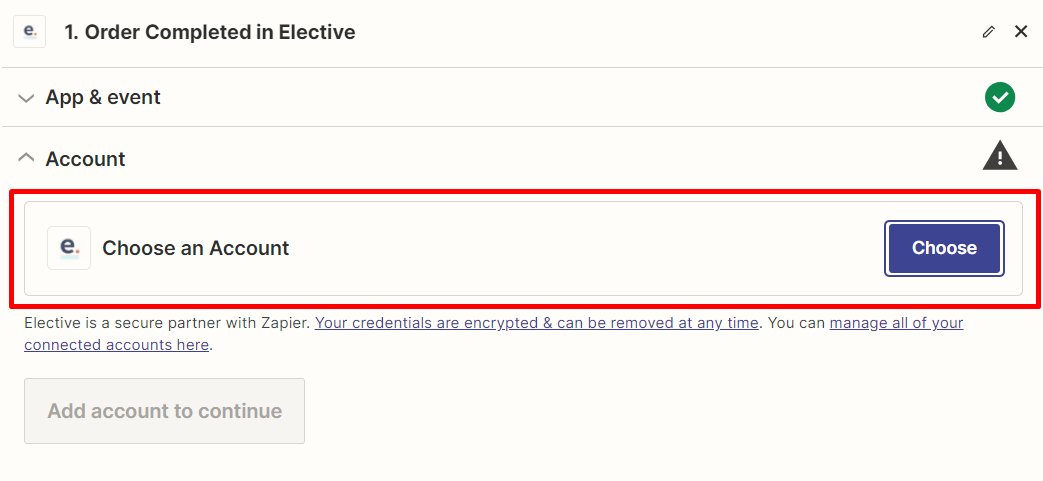Open the App & event section label
Screen dimensions: 1043x481
coord(103,98)
